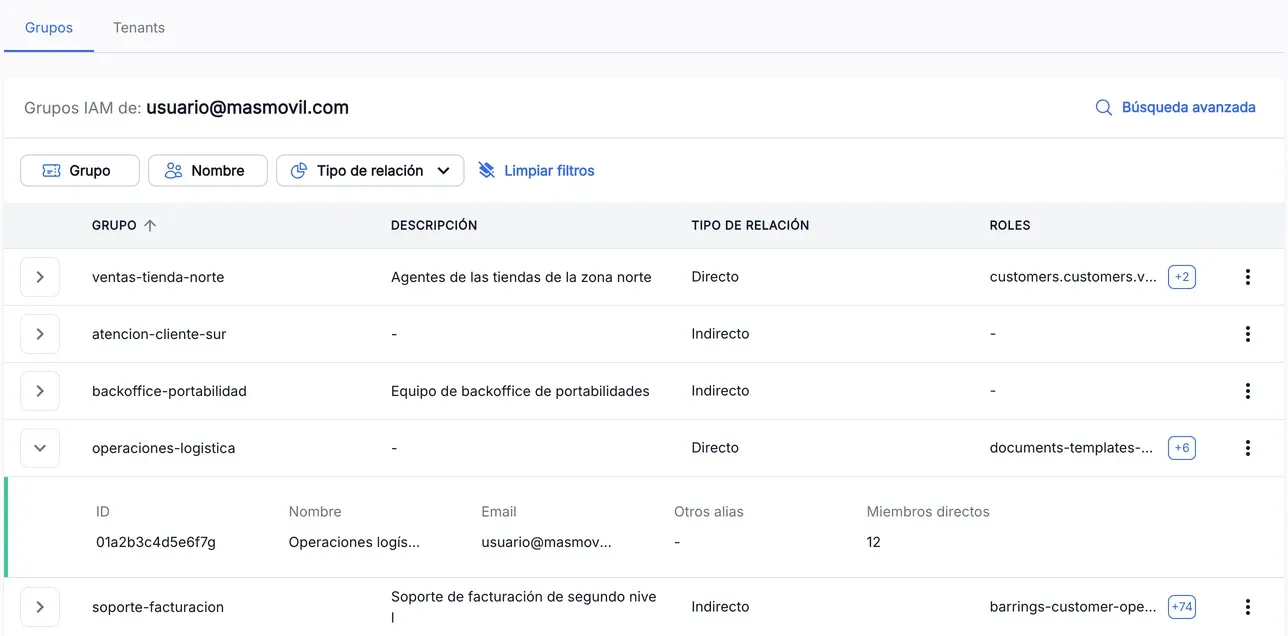Switch to the Tenants tab
Screen dimensions: 1288x636
pos(139,27)
